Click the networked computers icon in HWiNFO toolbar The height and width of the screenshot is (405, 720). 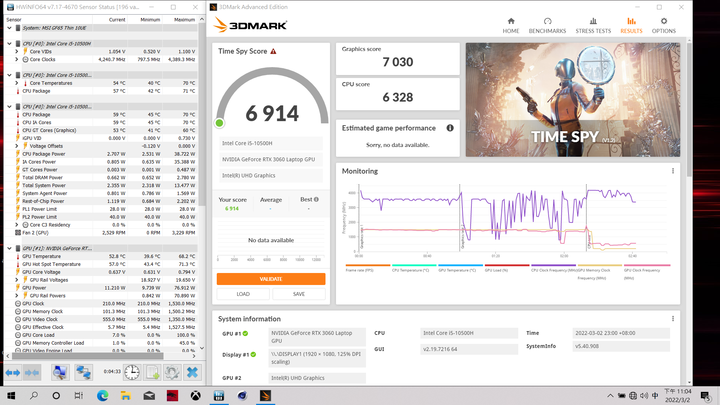[x=83, y=372]
